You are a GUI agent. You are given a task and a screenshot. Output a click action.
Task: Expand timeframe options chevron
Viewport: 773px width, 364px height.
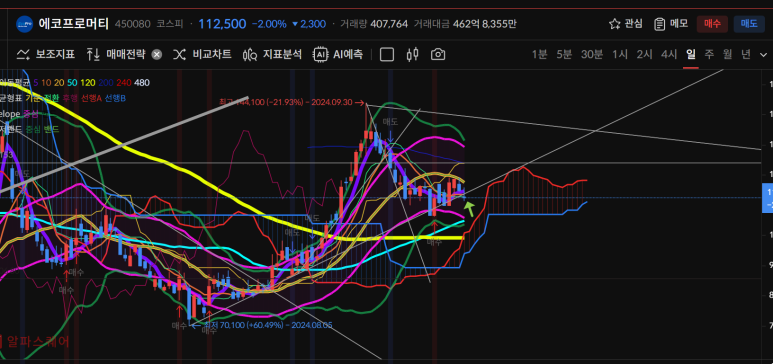(x=764, y=55)
